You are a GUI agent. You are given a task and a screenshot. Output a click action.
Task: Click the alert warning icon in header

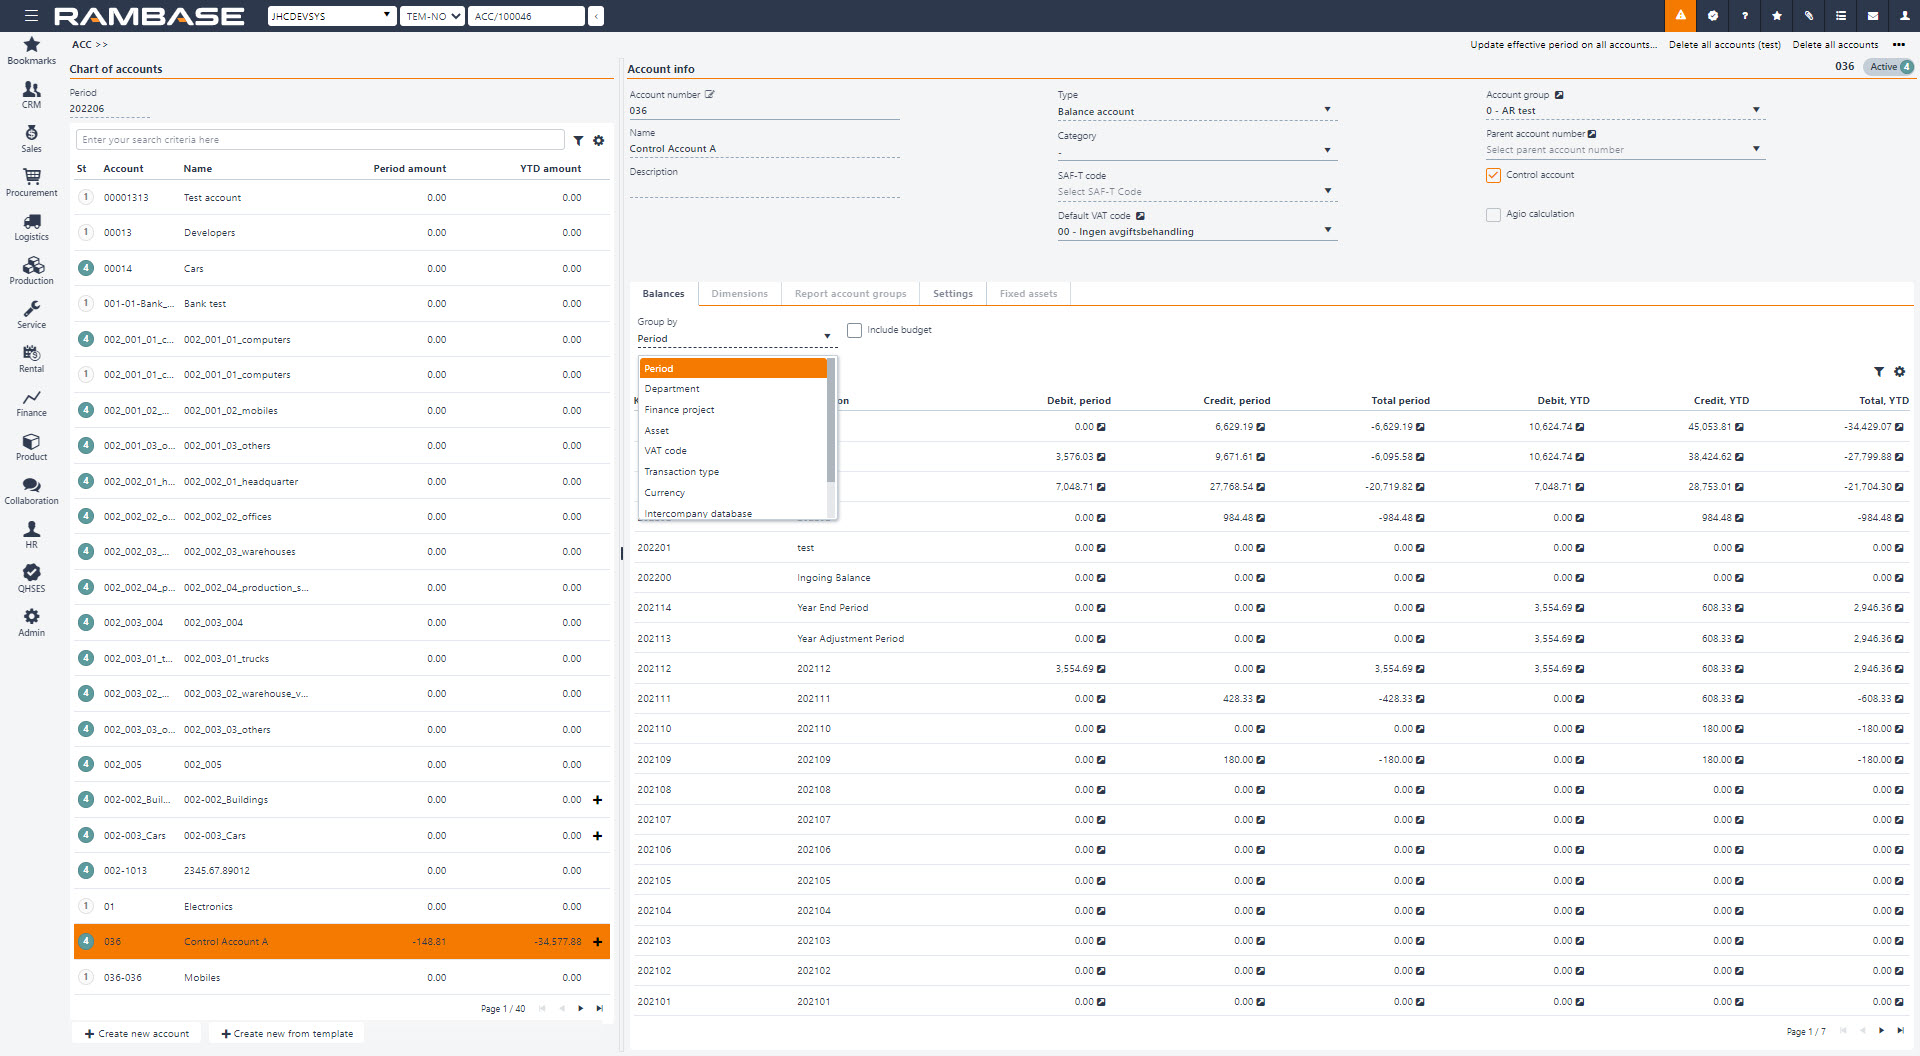[x=1680, y=16]
